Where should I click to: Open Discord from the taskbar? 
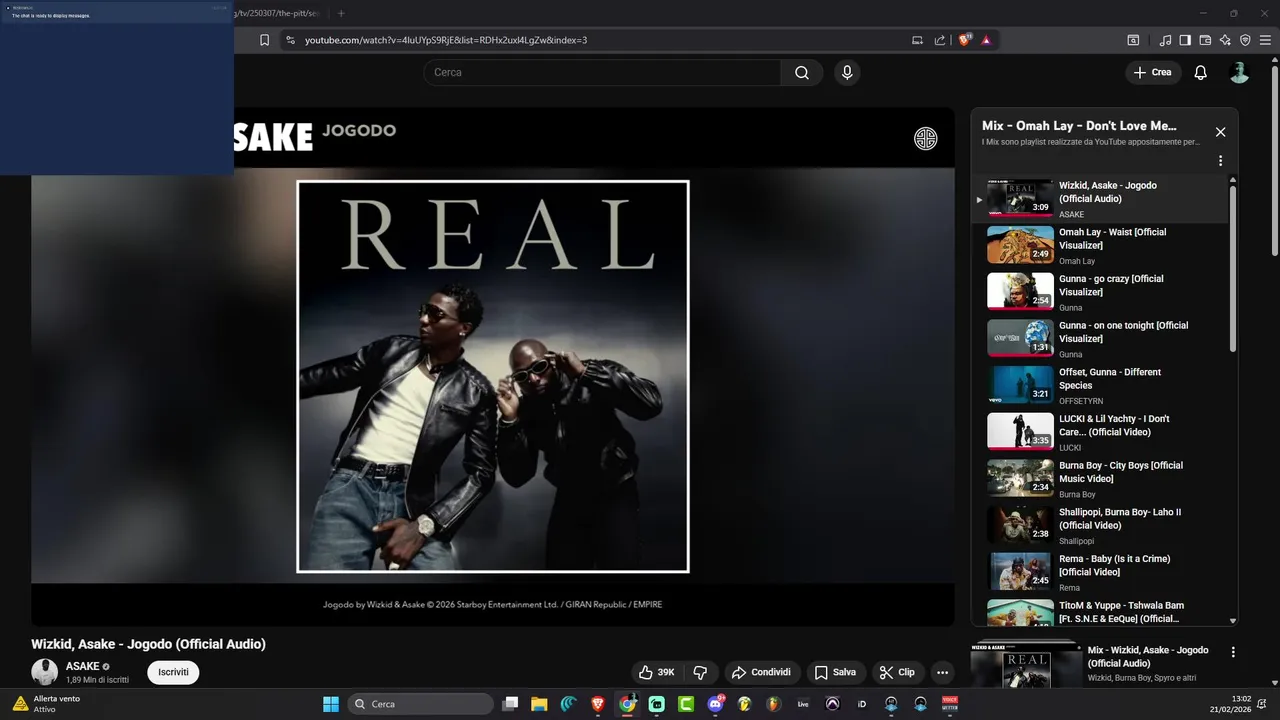pos(715,704)
